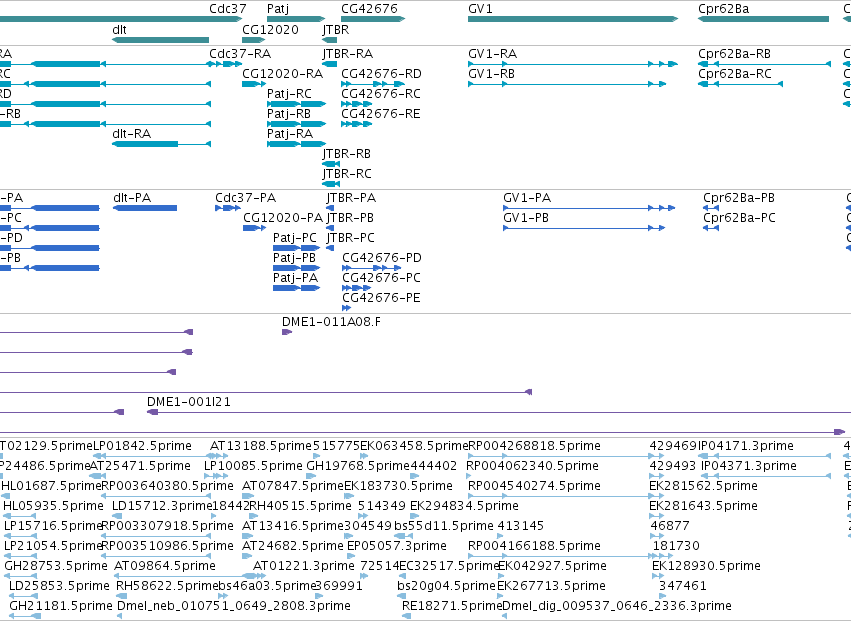Select the CG42676-RD transcript label
The height and width of the screenshot is (621, 851).
pyautogui.click(x=381, y=73)
